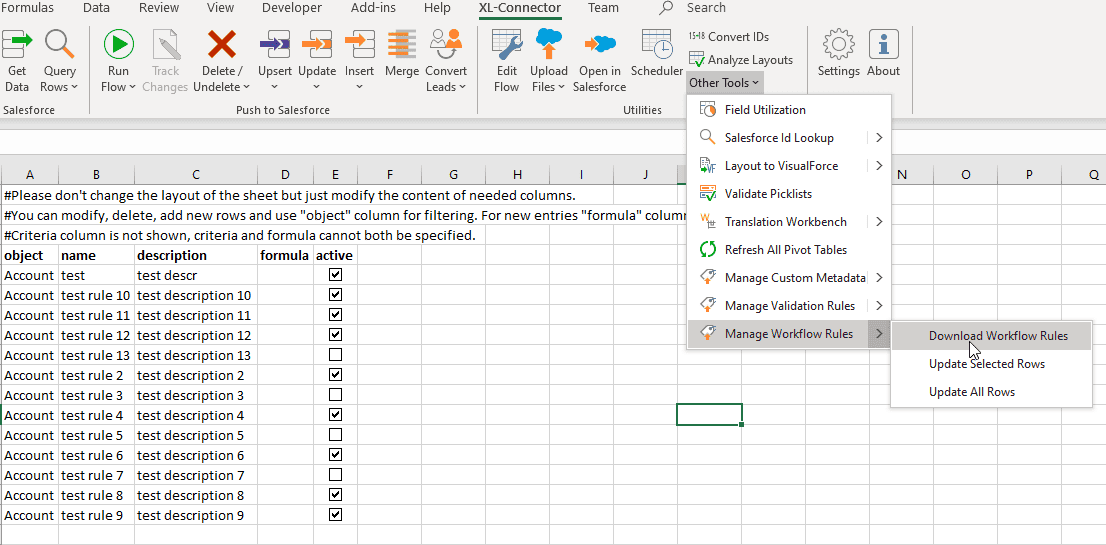
Task: Tick active checkbox for test rule 13
Action: 336,355
